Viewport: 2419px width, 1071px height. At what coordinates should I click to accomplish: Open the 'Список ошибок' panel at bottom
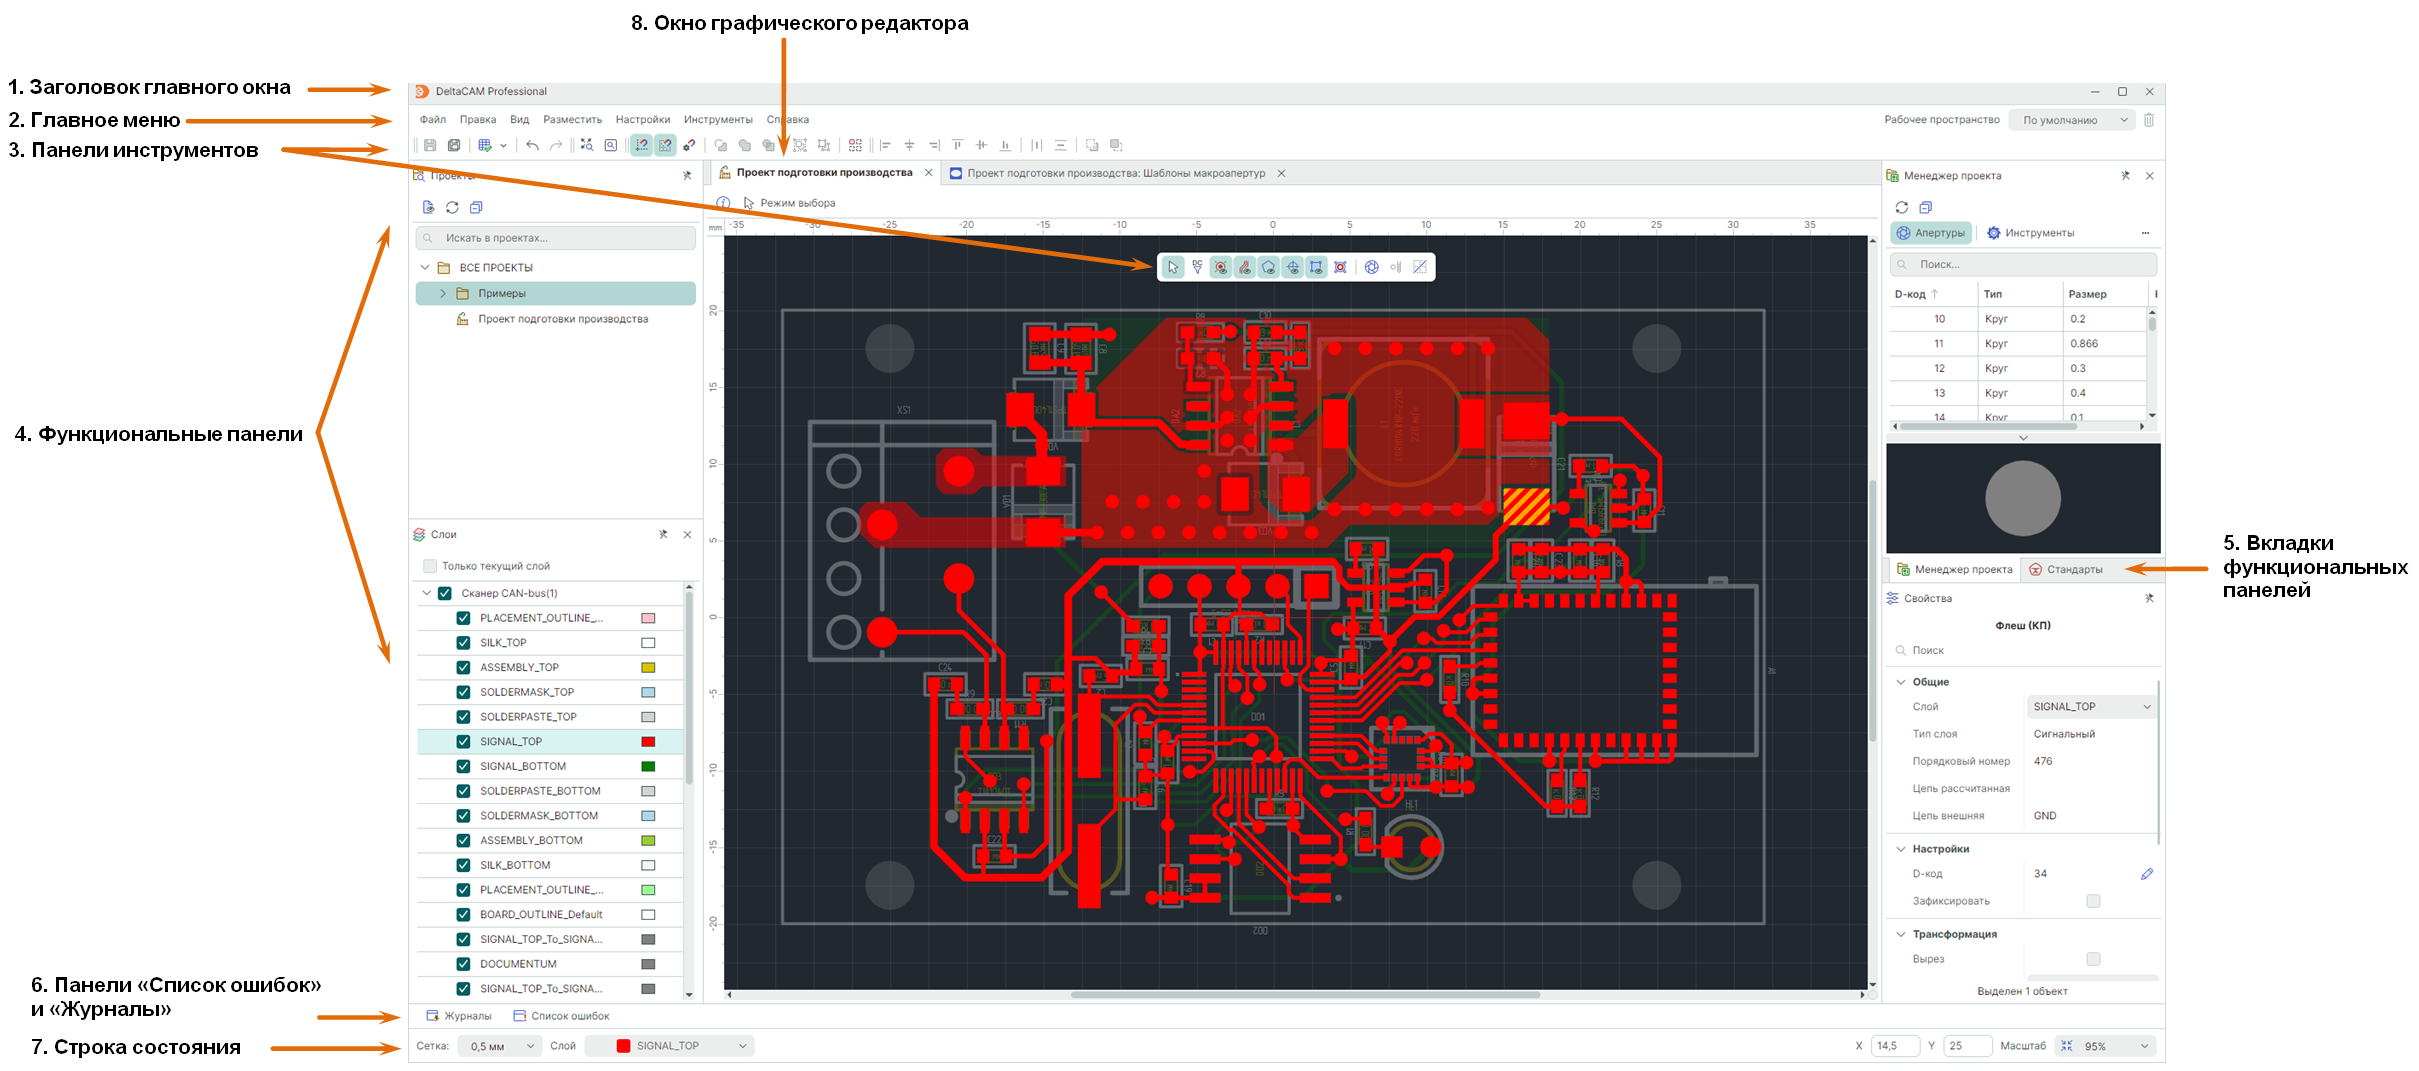[561, 1016]
